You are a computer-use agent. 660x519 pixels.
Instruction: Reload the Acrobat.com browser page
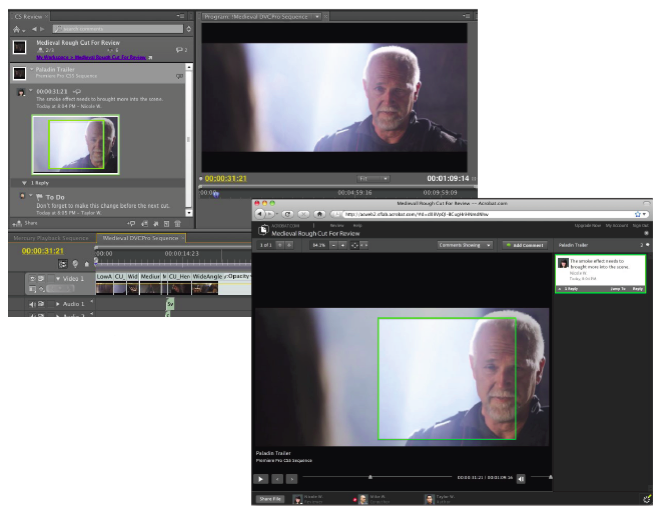pos(288,214)
